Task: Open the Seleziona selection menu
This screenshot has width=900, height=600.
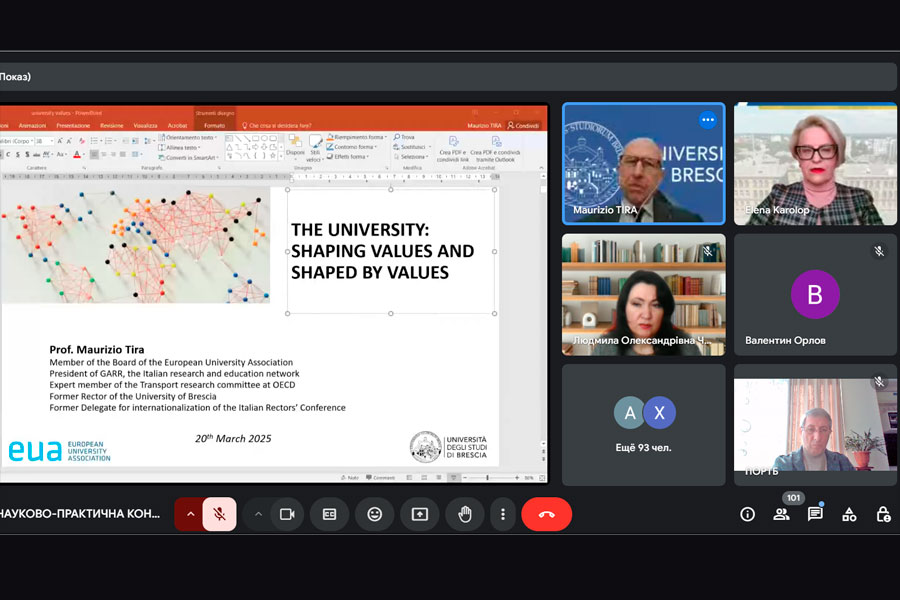Action: click(x=410, y=156)
